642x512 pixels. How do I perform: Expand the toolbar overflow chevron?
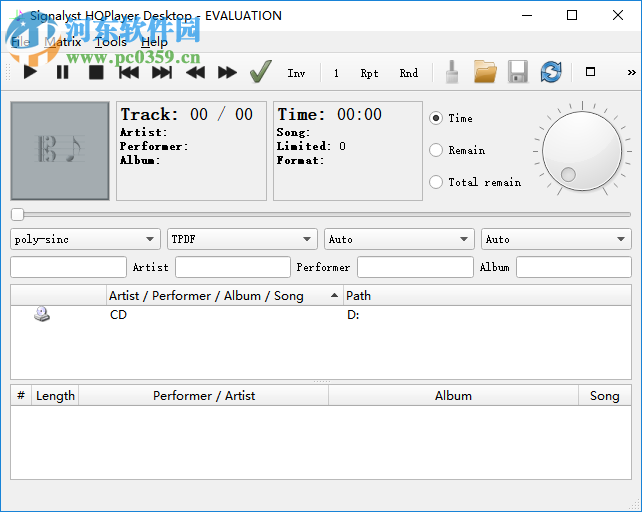(632, 72)
